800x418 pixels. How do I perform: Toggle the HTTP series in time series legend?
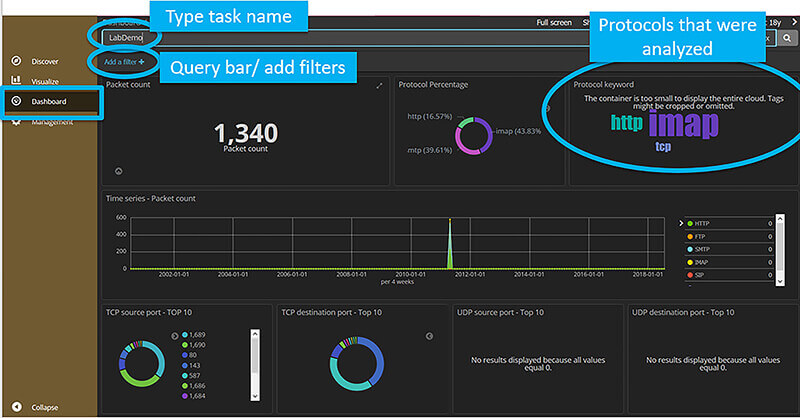pos(688,222)
